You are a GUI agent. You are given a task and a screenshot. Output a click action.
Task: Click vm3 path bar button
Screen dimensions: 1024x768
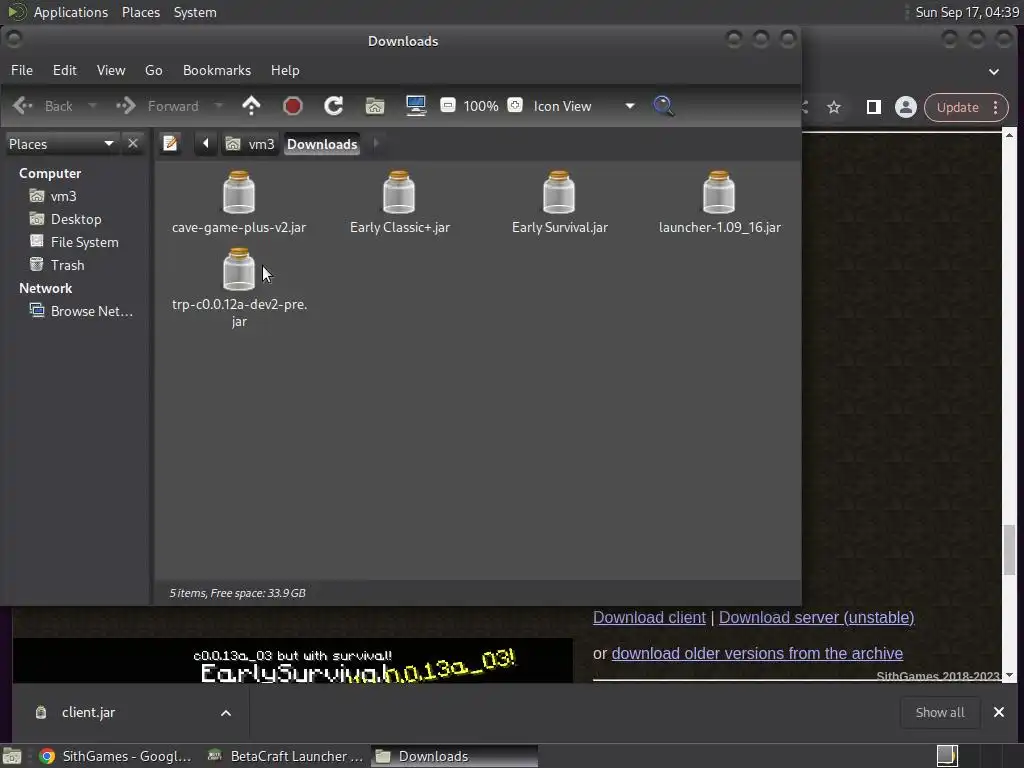click(251, 143)
